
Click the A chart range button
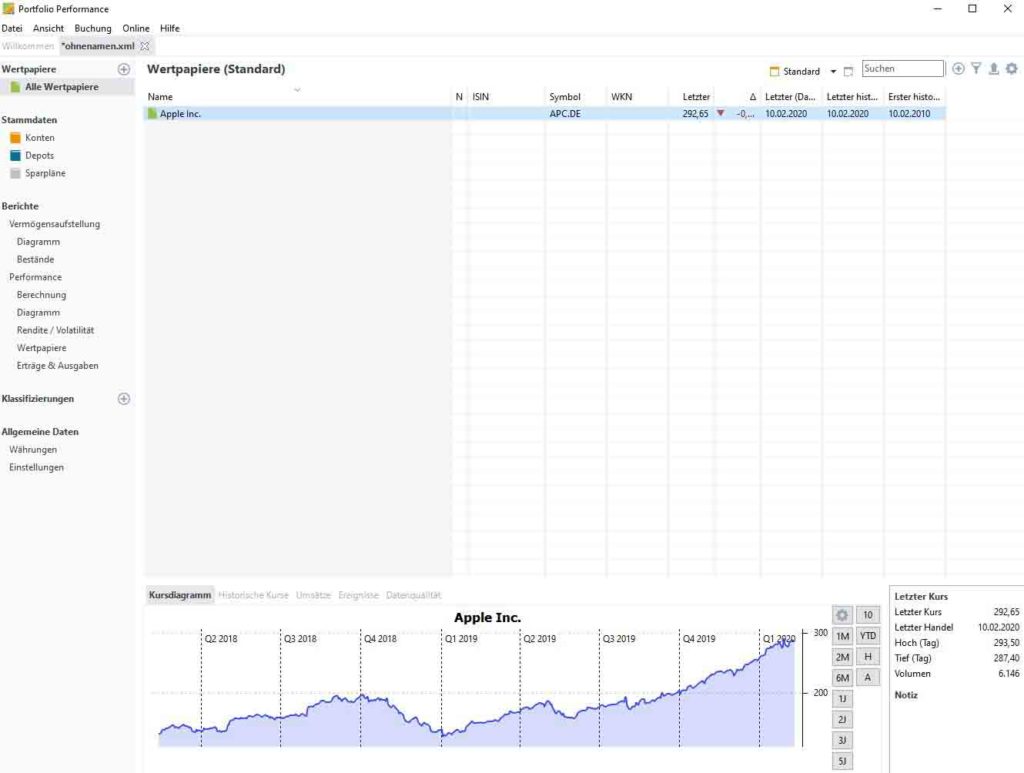(x=868, y=678)
